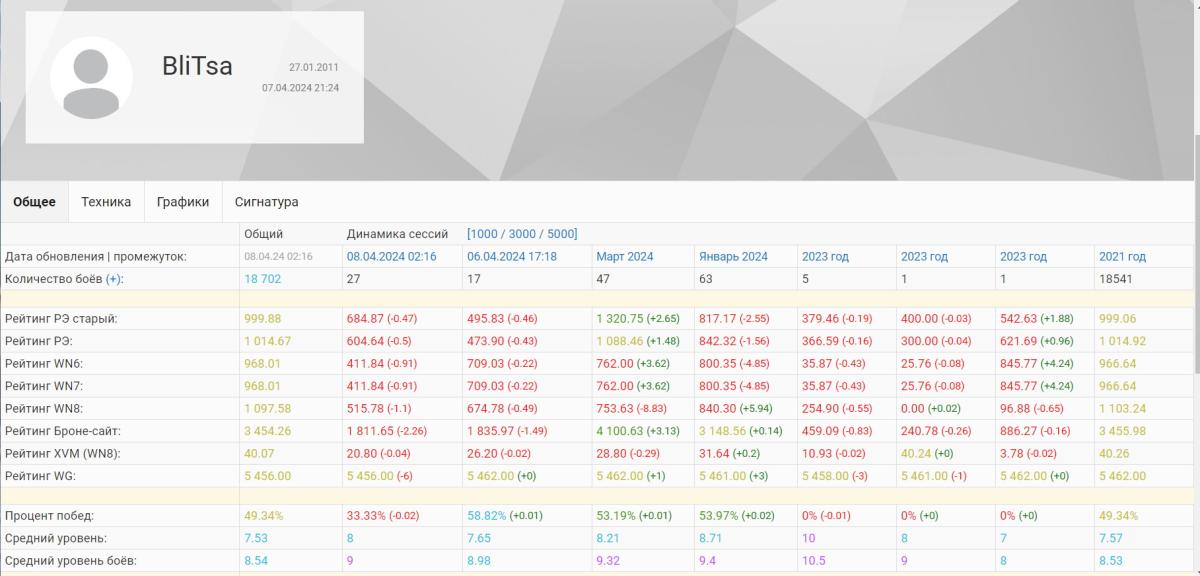The image size is (1200, 576).
Task: Open the Март 2024 period link
Action: point(625,256)
